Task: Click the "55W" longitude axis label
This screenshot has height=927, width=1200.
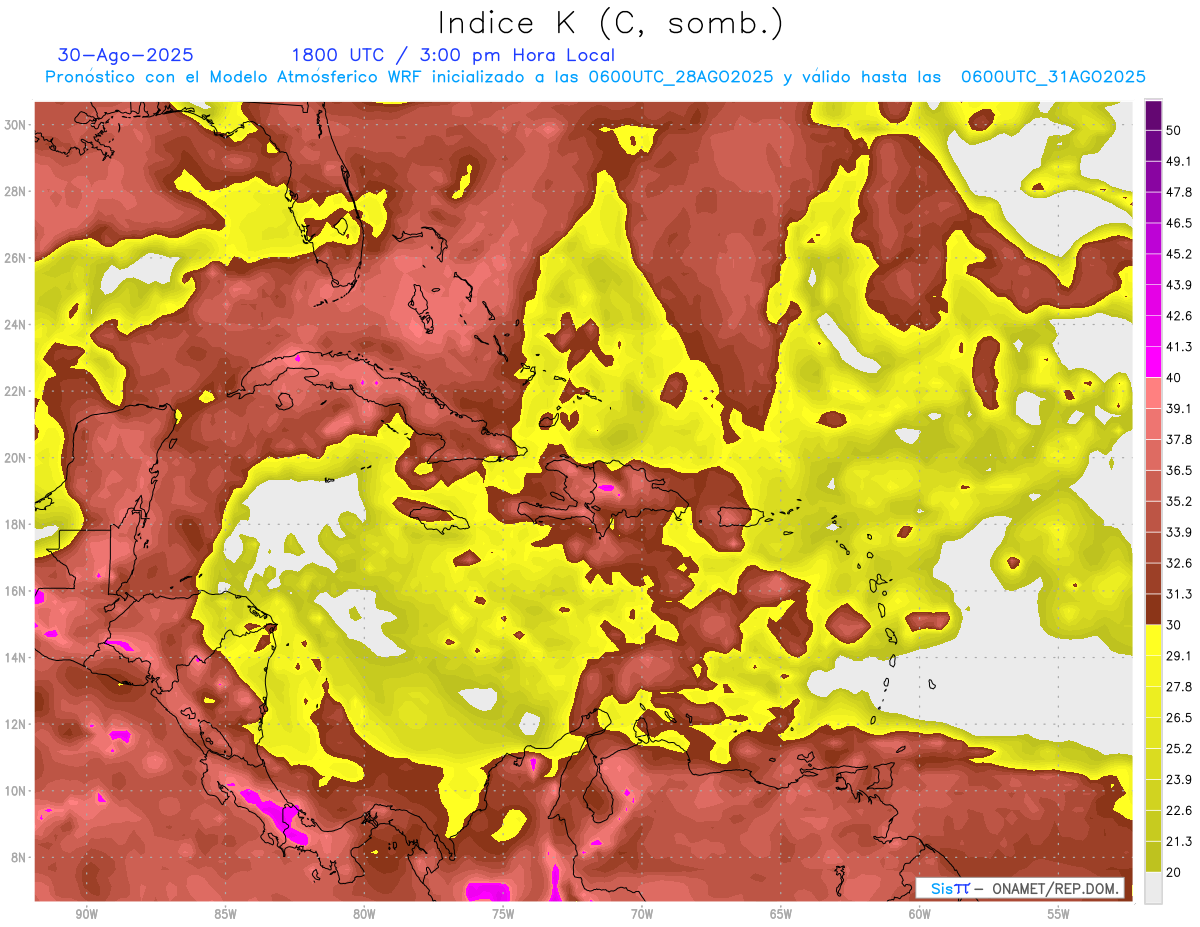Action: pyautogui.click(x=1059, y=915)
